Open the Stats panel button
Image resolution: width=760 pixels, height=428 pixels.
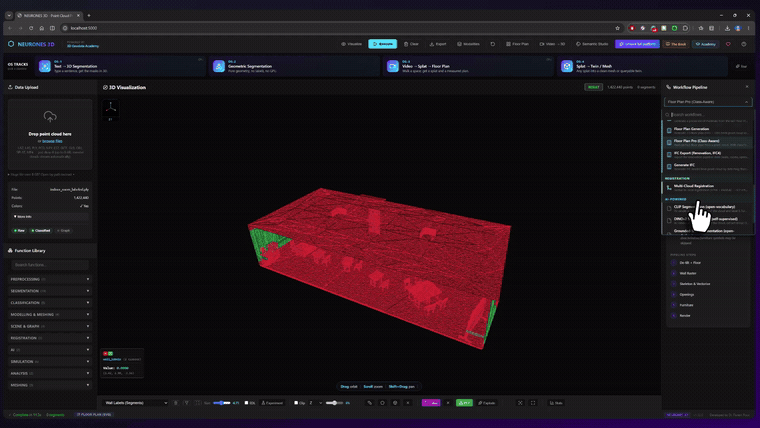556,403
